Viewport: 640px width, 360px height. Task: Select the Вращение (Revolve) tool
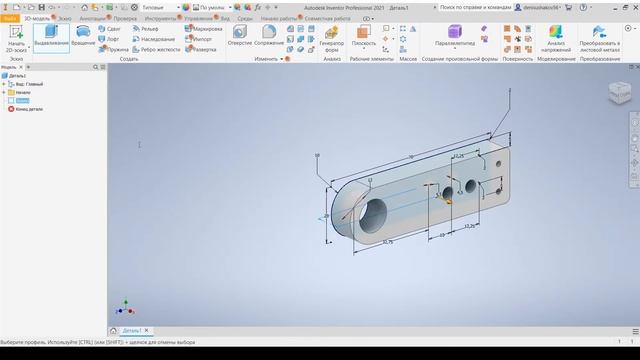(x=83, y=36)
